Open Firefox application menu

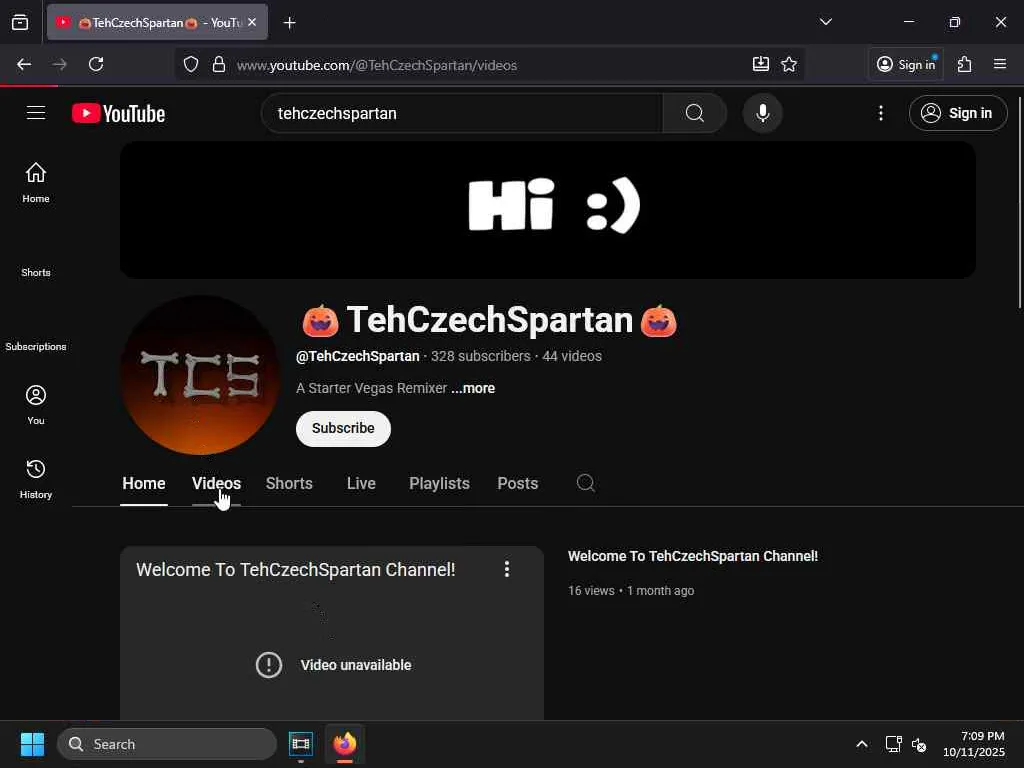pyautogui.click(x=1000, y=64)
